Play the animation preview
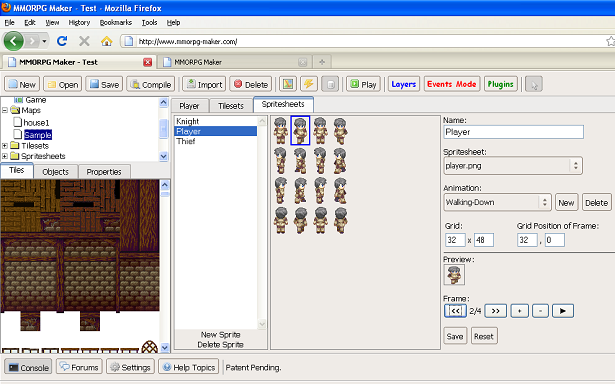Screen dimensions: 615x384 (563, 311)
